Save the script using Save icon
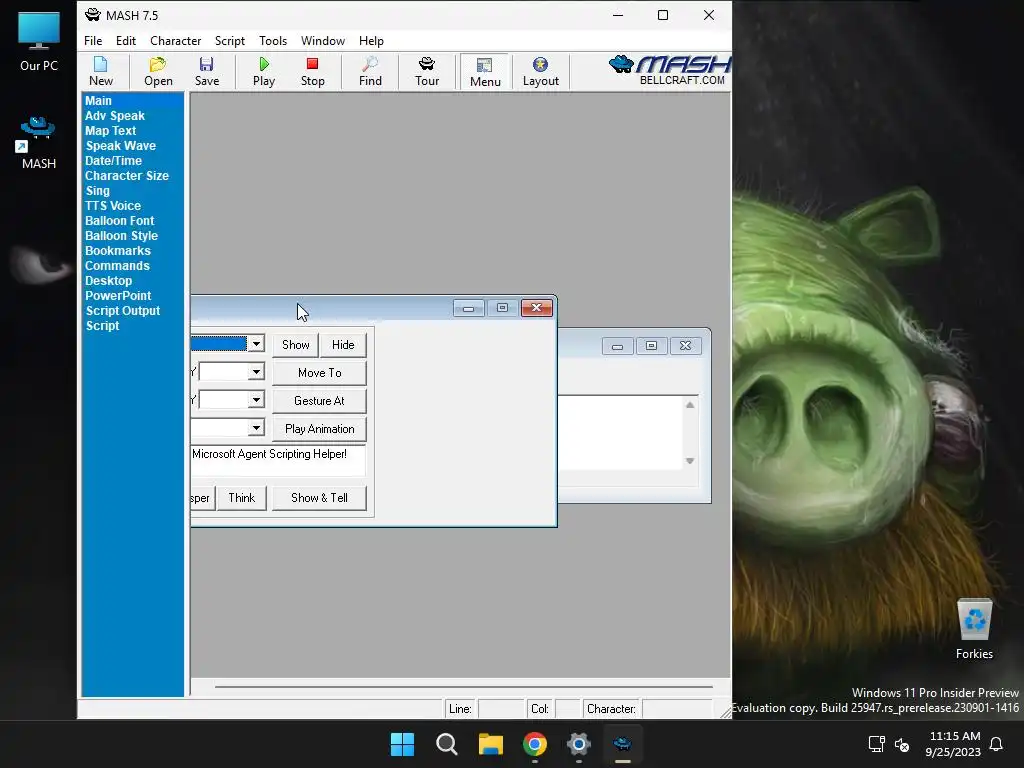Screen dimensions: 1024x768 (206, 72)
